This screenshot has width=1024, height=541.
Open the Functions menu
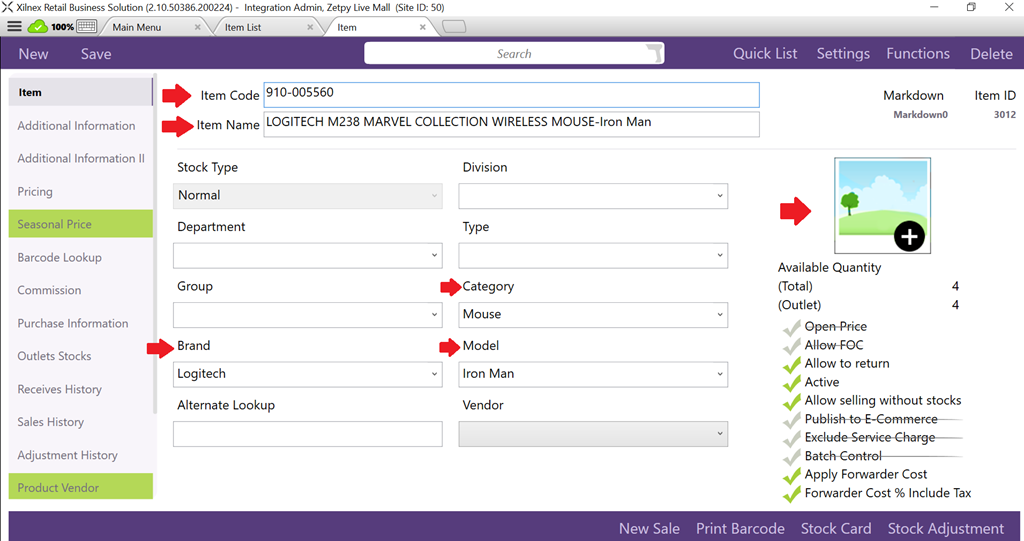[918, 54]
